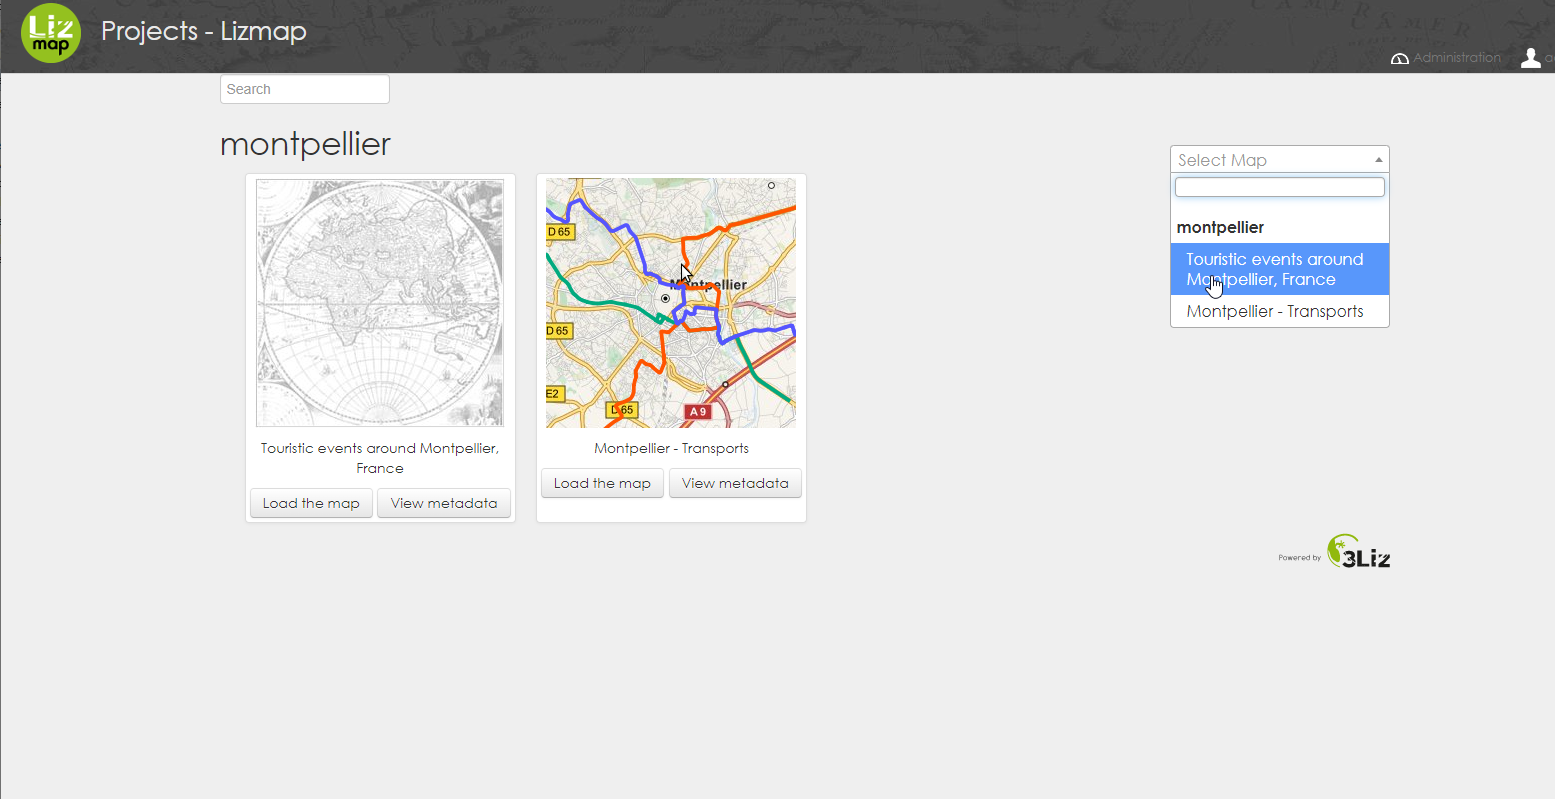View metadata for Montpellier Transports
This screenshot has height=799, width=1555.
(735, 483)
